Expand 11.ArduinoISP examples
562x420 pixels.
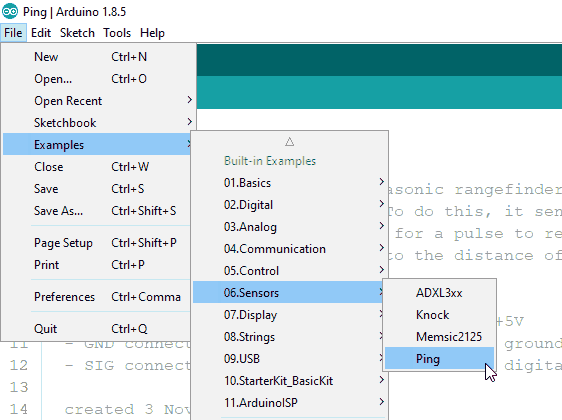click(x=290, y=402)
